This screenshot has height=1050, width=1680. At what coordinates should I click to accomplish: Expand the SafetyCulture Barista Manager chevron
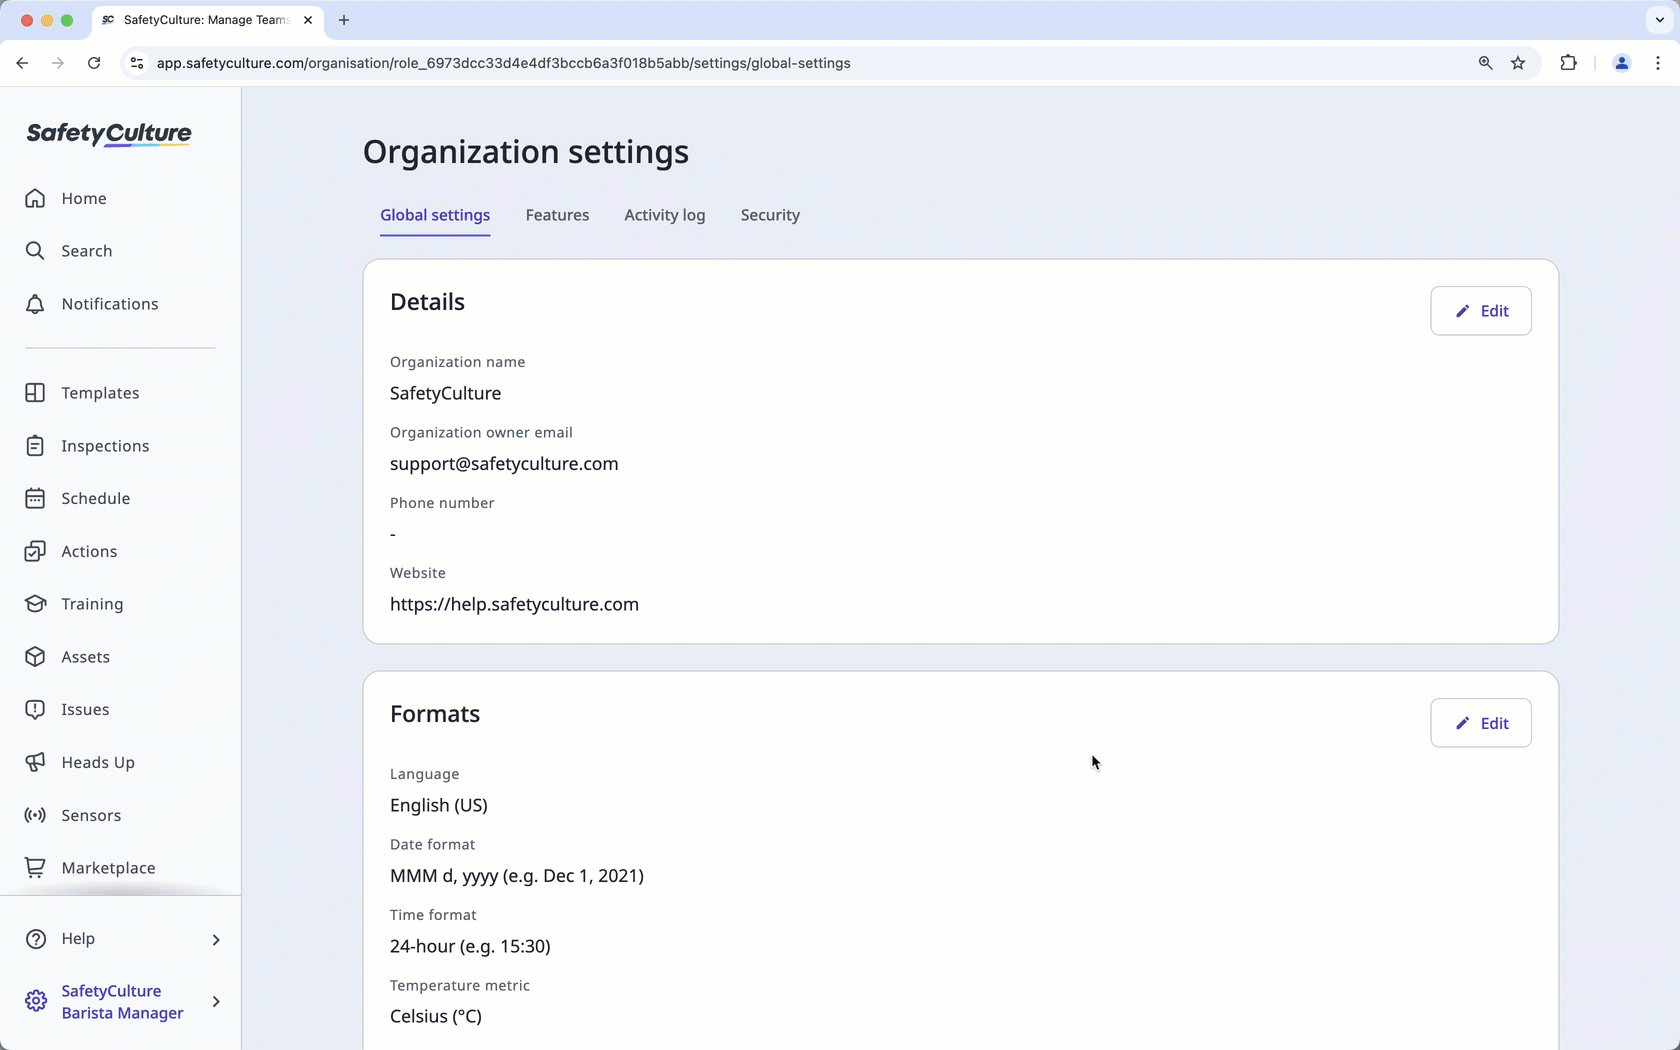[216, 1001]
